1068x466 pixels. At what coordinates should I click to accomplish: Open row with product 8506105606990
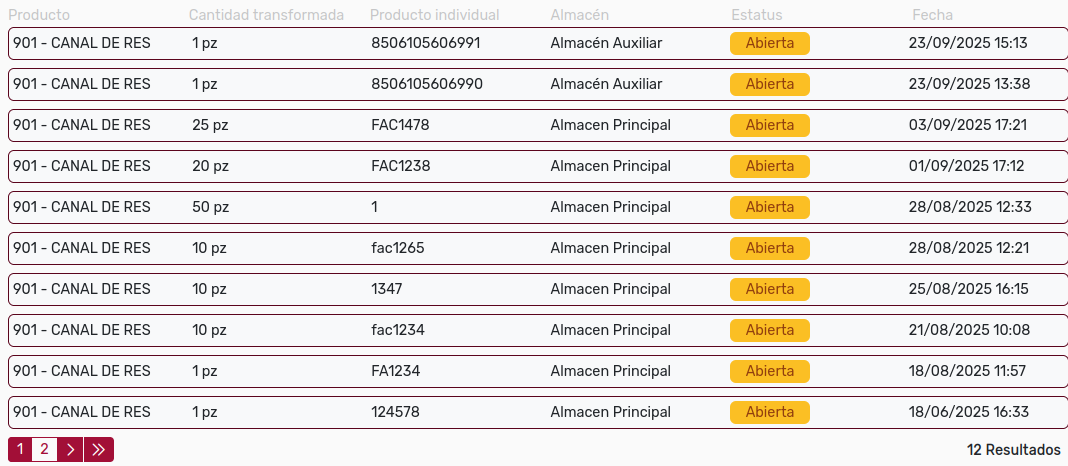[426, 84]
